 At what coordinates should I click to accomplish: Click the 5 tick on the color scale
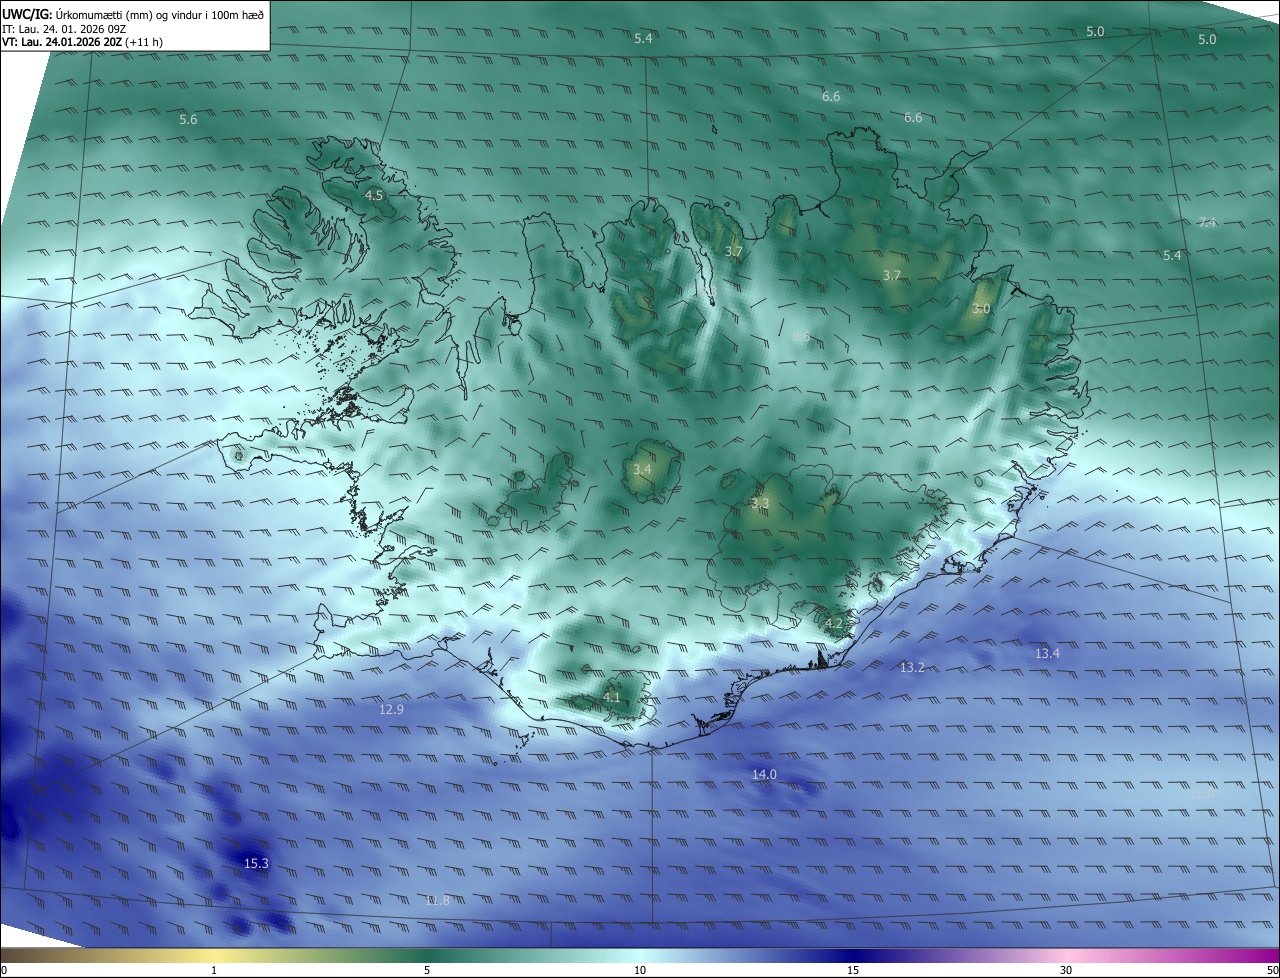coord(427,970)
